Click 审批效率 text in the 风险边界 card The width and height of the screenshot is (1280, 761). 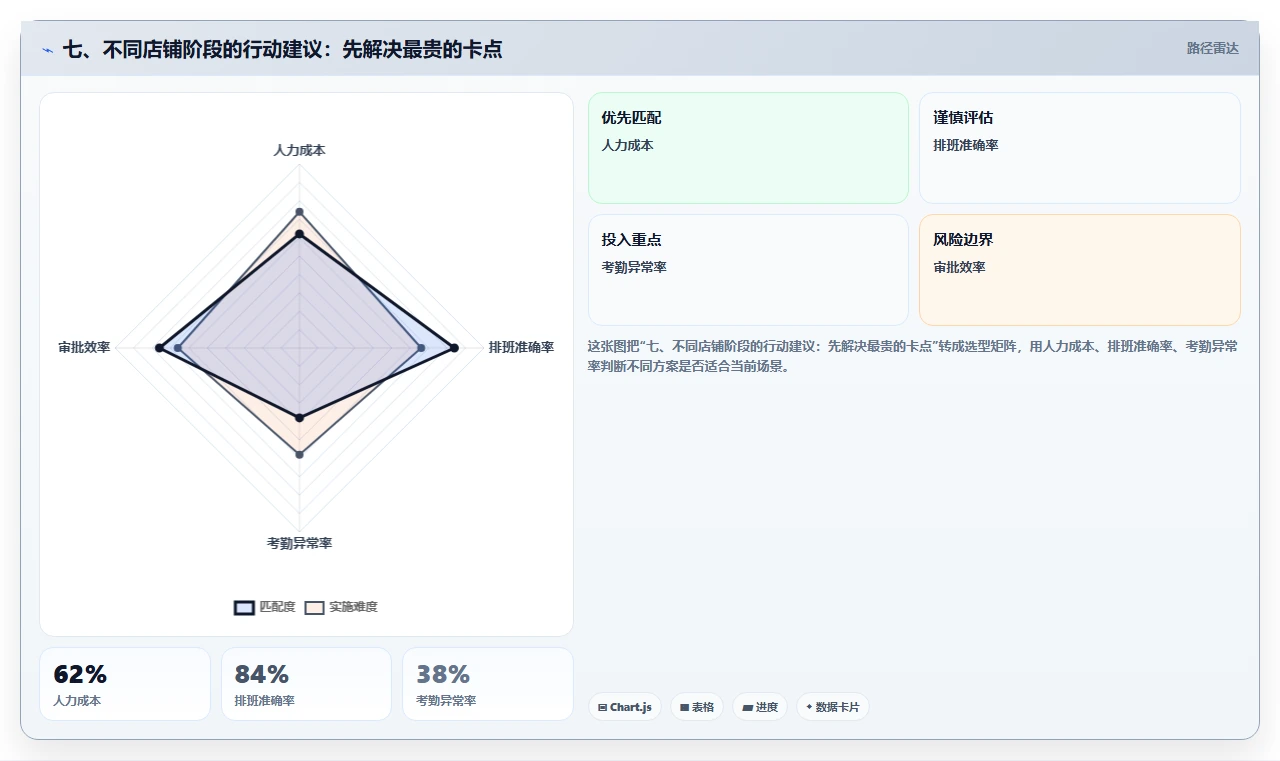coord(959,267)
